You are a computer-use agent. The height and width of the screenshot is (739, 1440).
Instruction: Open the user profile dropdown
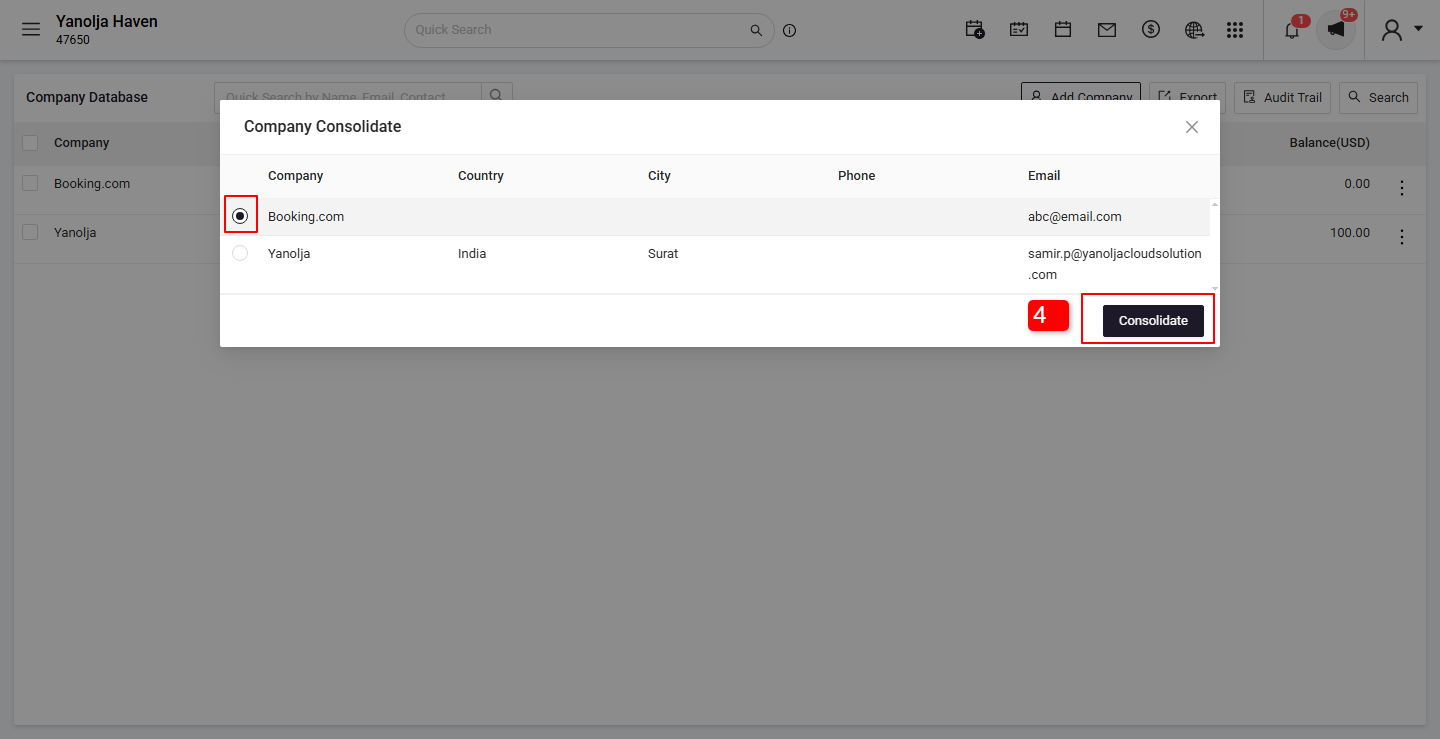(x=1402, y=30)
